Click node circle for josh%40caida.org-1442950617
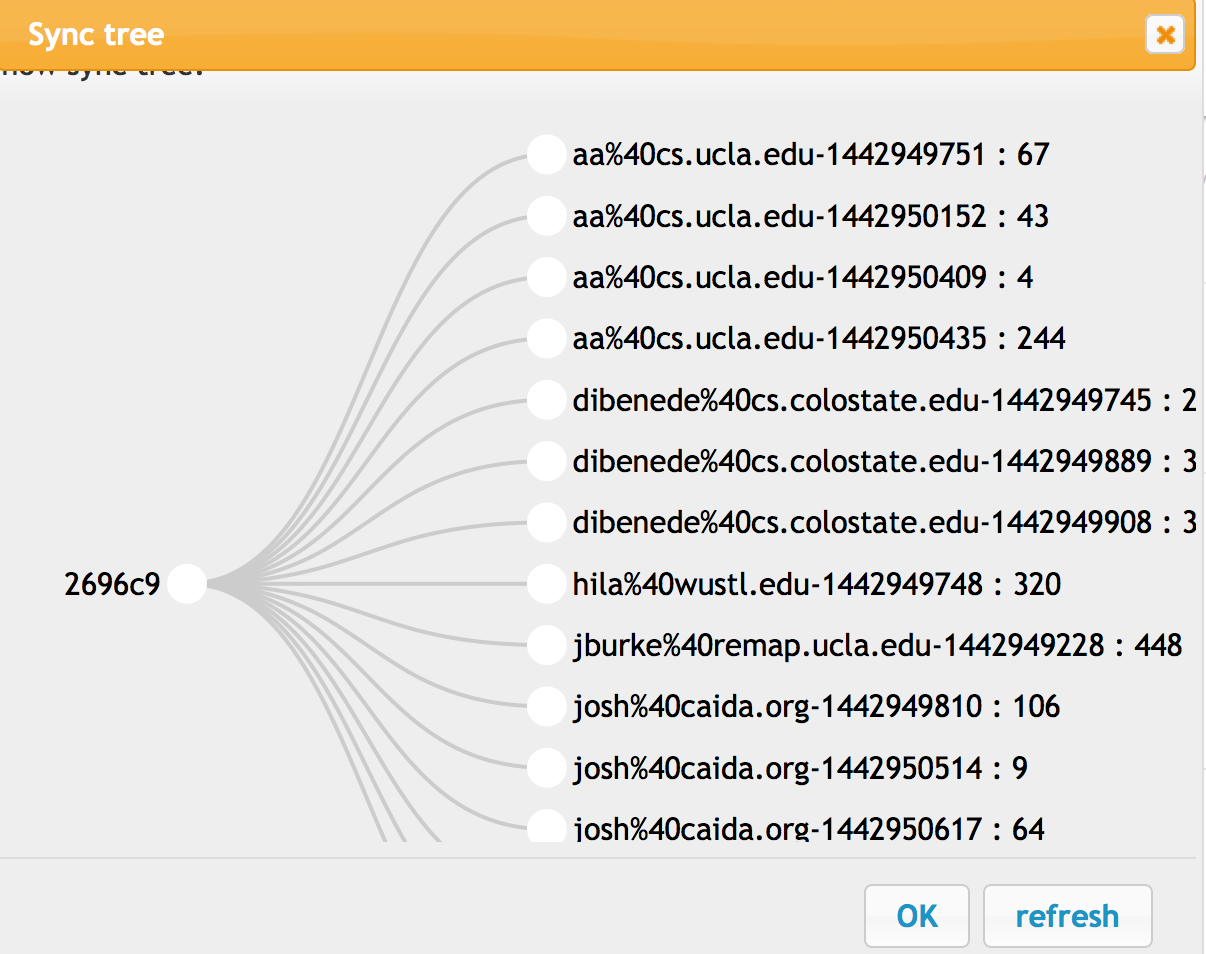Image resolution: width=1206 pixels, height=954 pixels. 547,826
